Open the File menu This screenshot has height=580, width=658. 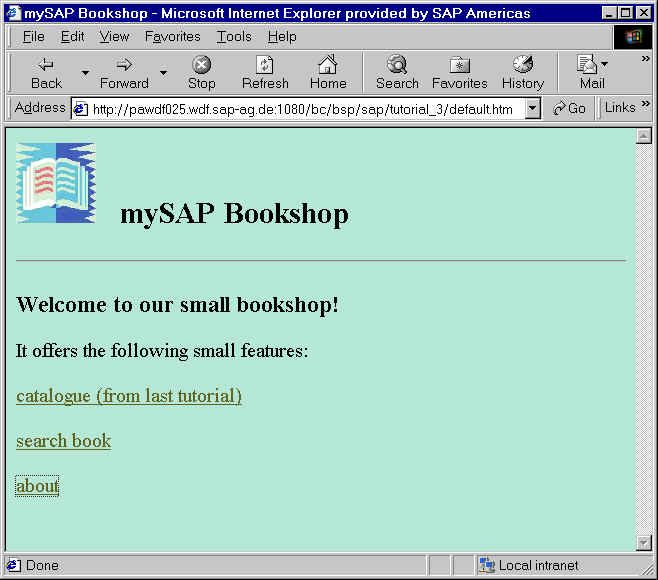pyautogui.click(x=33, y=36)
